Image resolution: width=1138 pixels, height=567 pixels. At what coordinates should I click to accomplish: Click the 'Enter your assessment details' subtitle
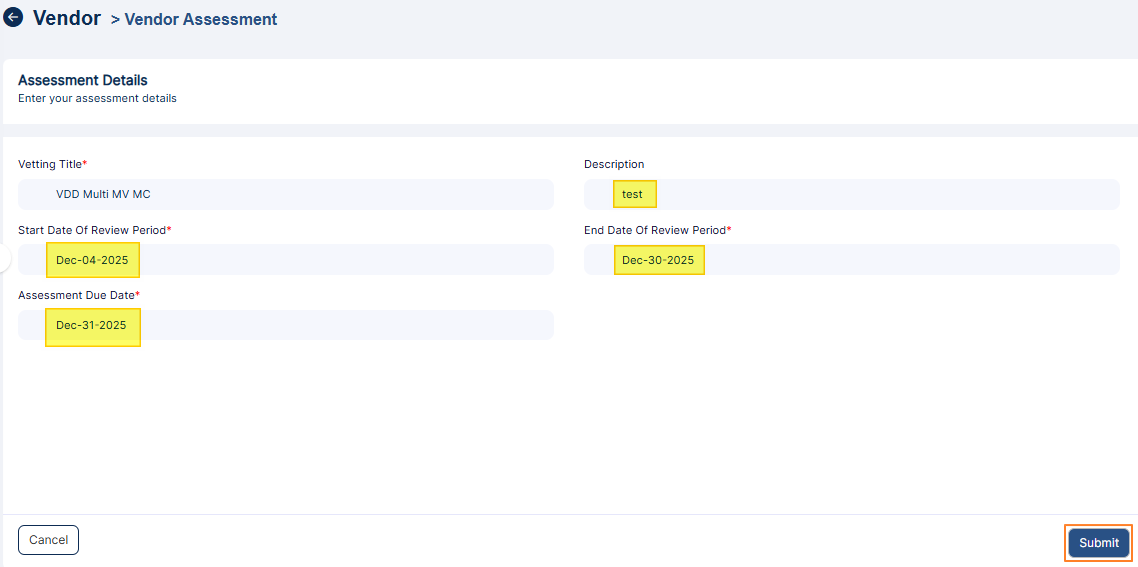click(97, 99)
